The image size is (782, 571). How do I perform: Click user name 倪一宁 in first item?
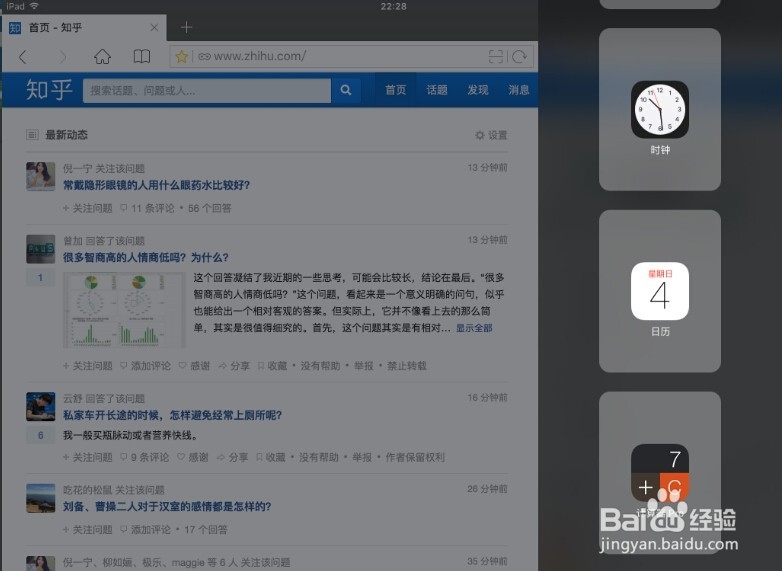(78, 168)
